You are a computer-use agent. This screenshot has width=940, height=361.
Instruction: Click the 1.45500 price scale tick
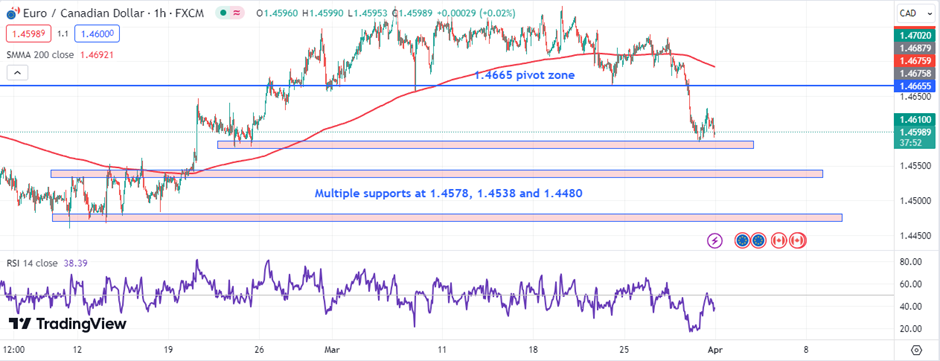tap(915, 166)
